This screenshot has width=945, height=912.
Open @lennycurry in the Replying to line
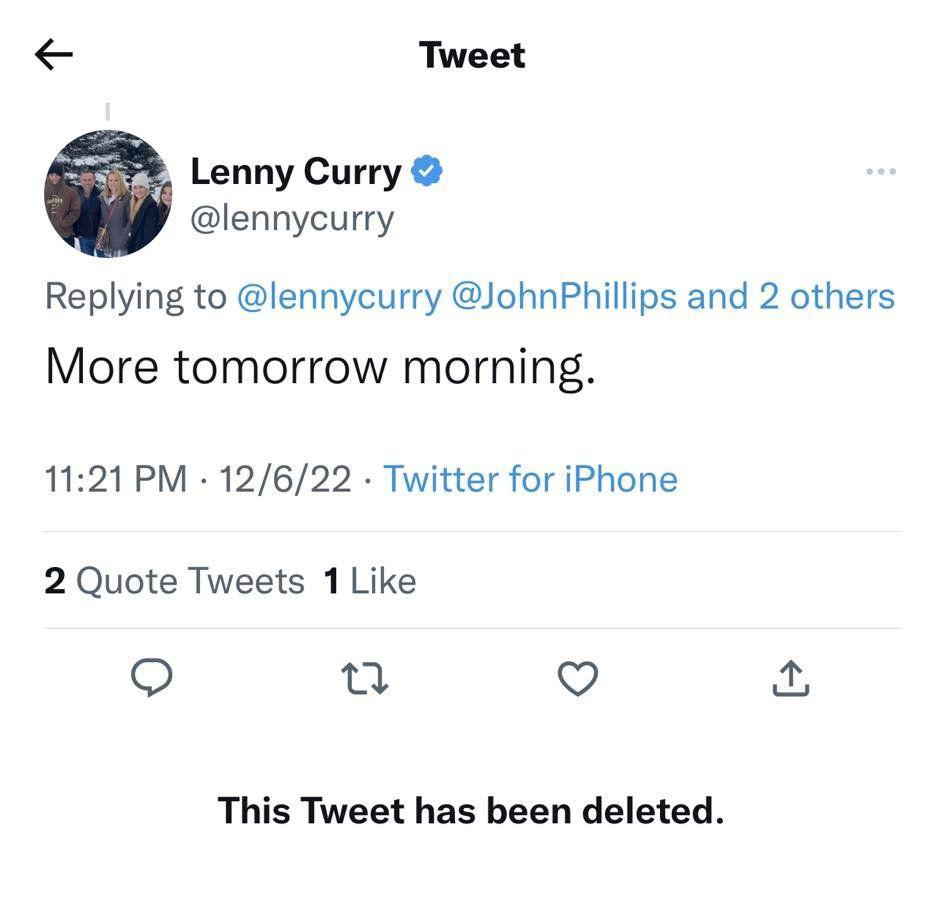coord(339,297)
